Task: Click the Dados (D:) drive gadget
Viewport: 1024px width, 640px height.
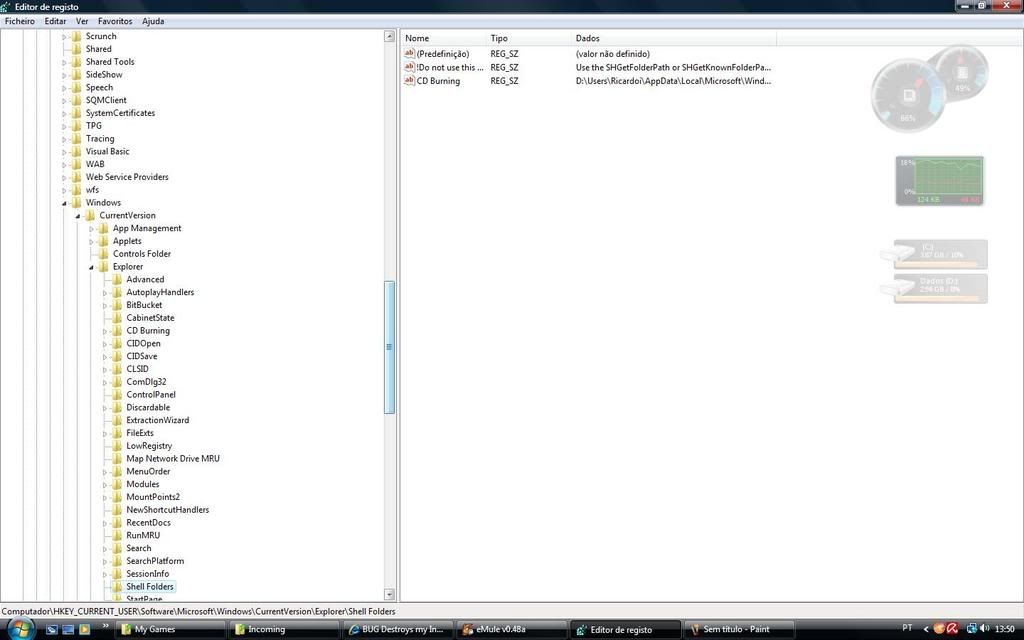Action: pos(934,289)
